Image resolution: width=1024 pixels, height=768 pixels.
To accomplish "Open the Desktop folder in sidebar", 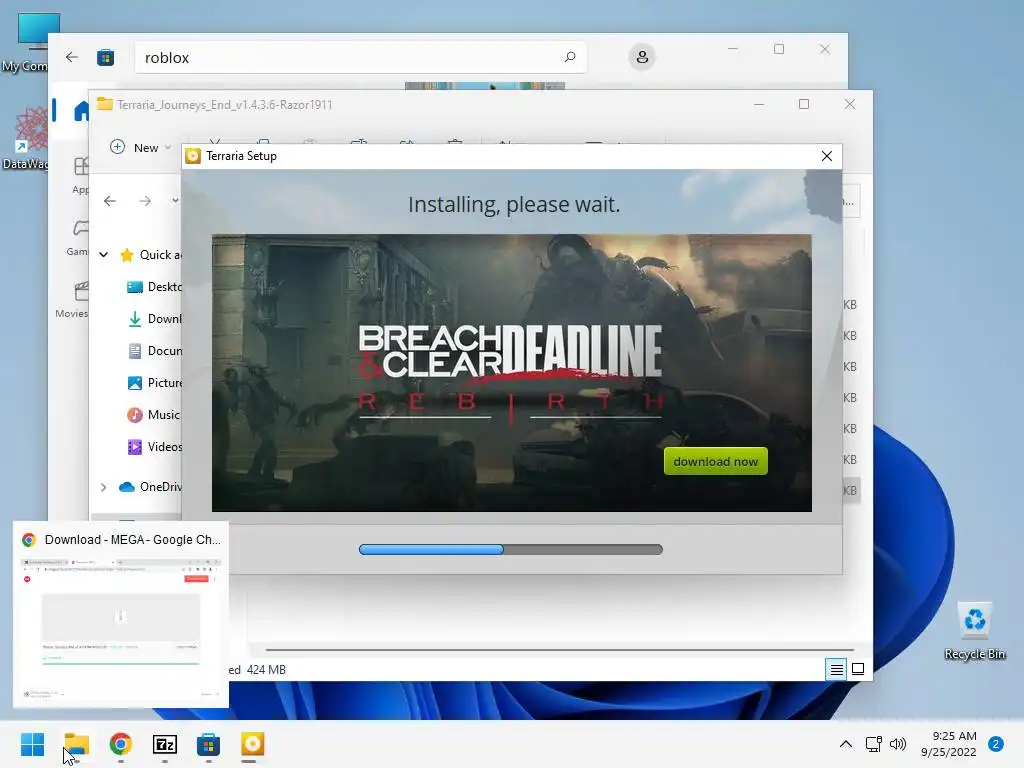I will coord(155,287).
